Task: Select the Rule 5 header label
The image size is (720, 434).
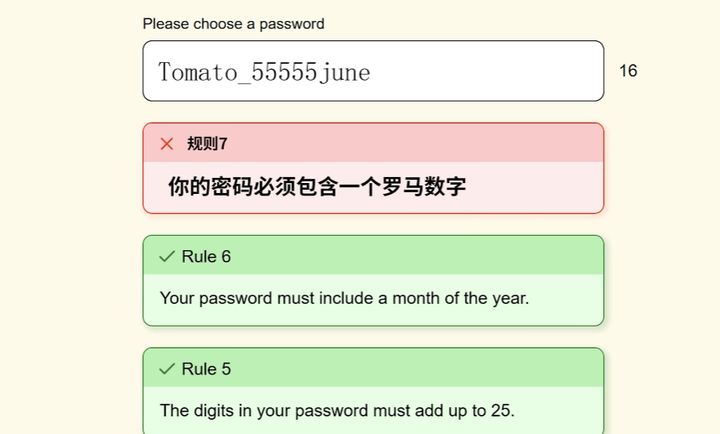Action: pos(206,369)
